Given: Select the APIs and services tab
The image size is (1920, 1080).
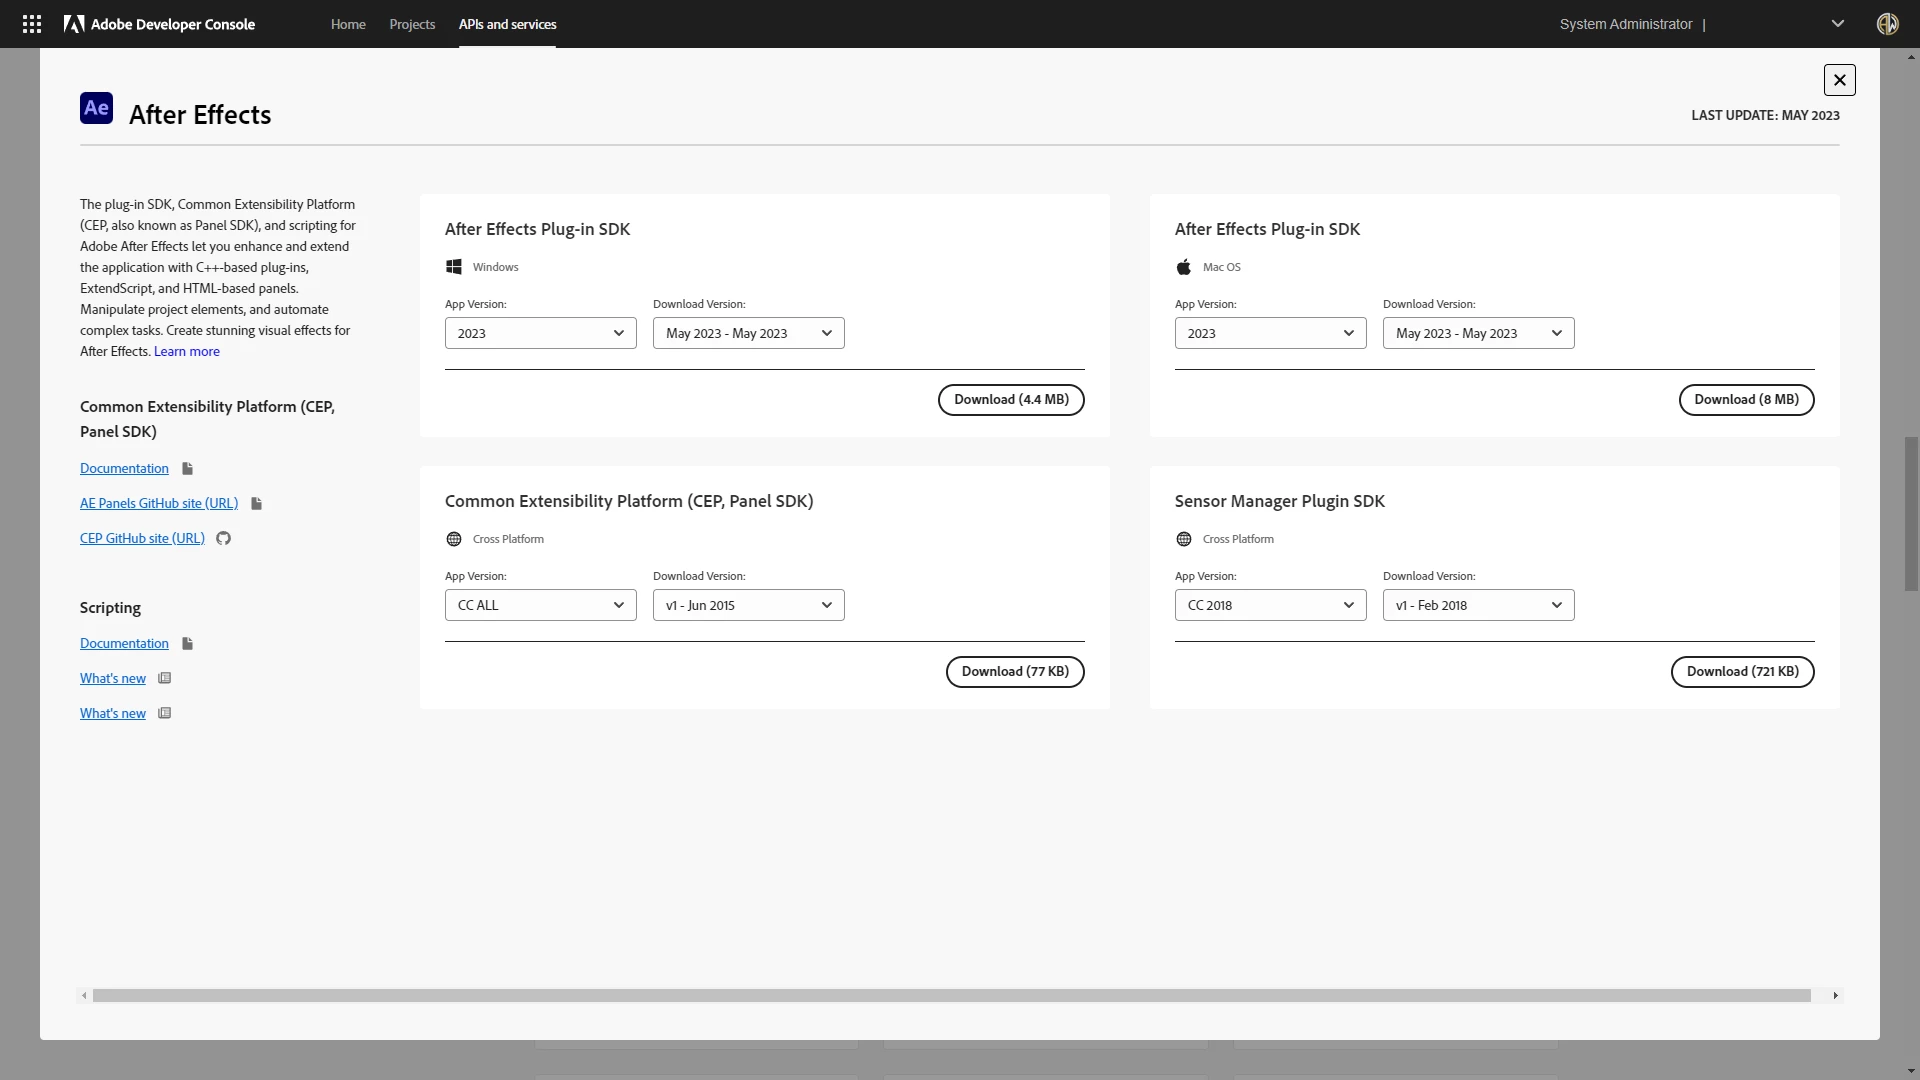Looking at the screenshot, I should (x=508, y=24).
